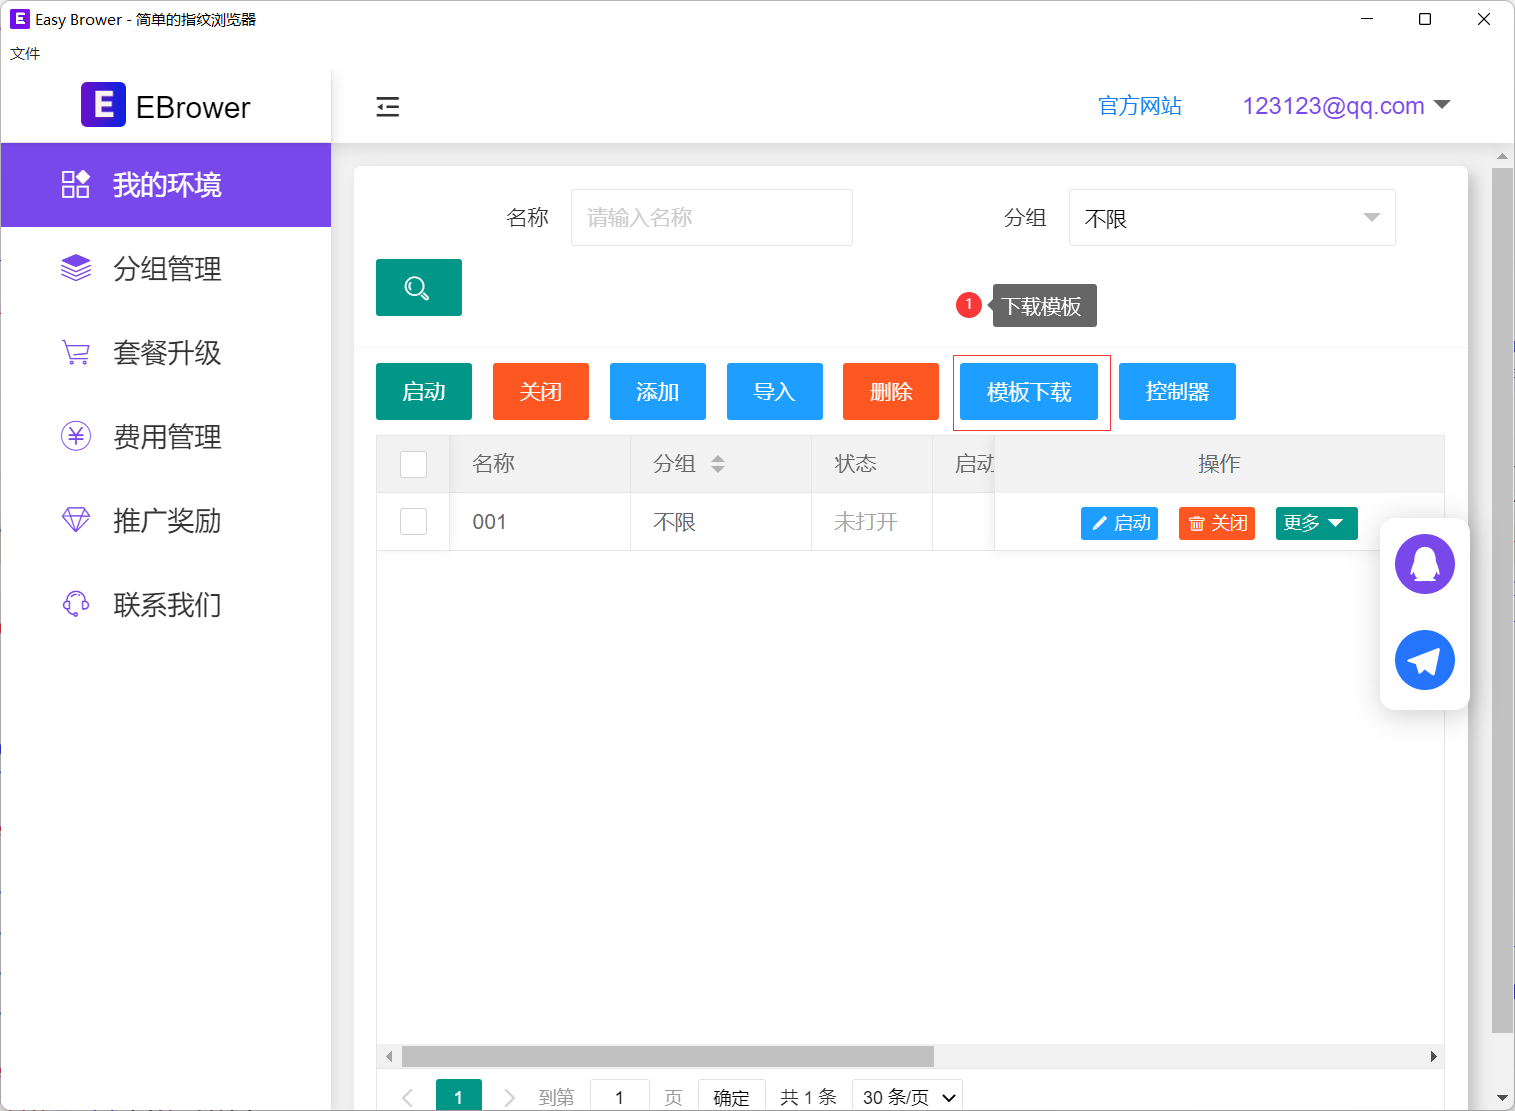Open 套餐升级 in sidebar

(x=166, y=353)
